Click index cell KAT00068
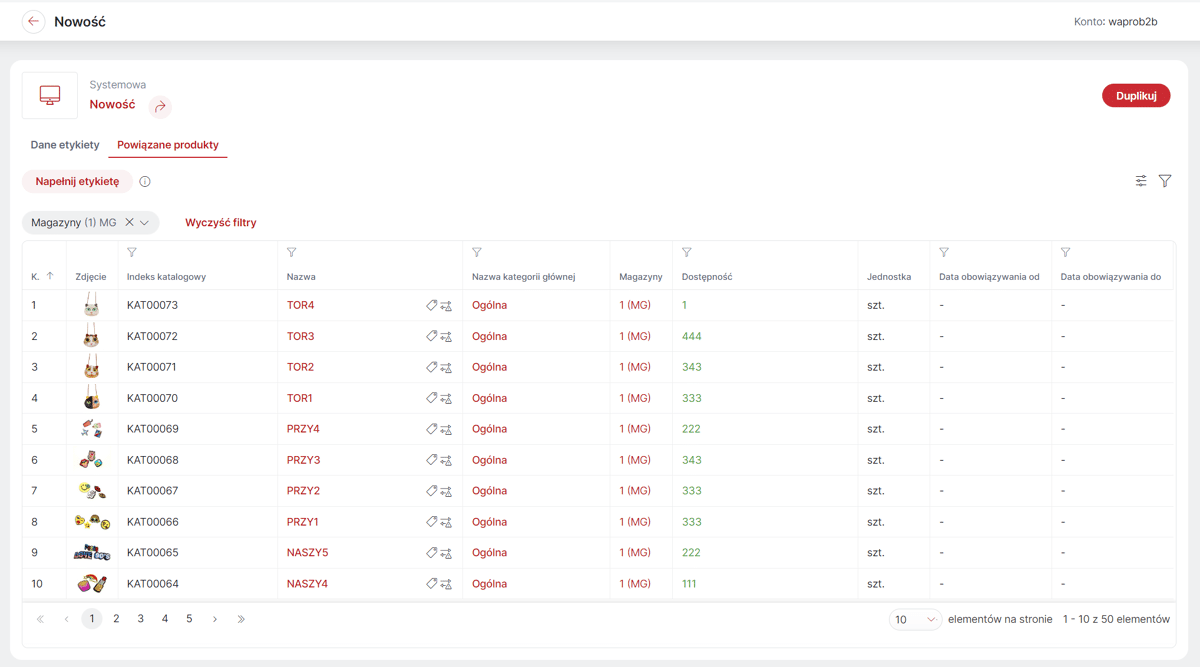 152,460
